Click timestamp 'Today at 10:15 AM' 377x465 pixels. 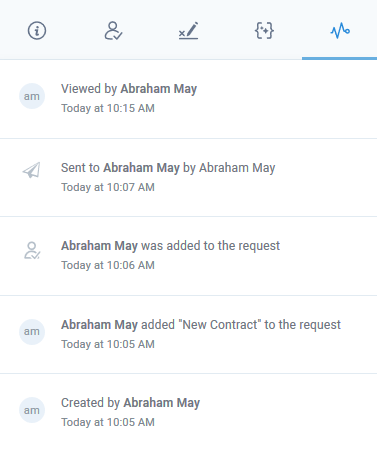click(108, 108)
